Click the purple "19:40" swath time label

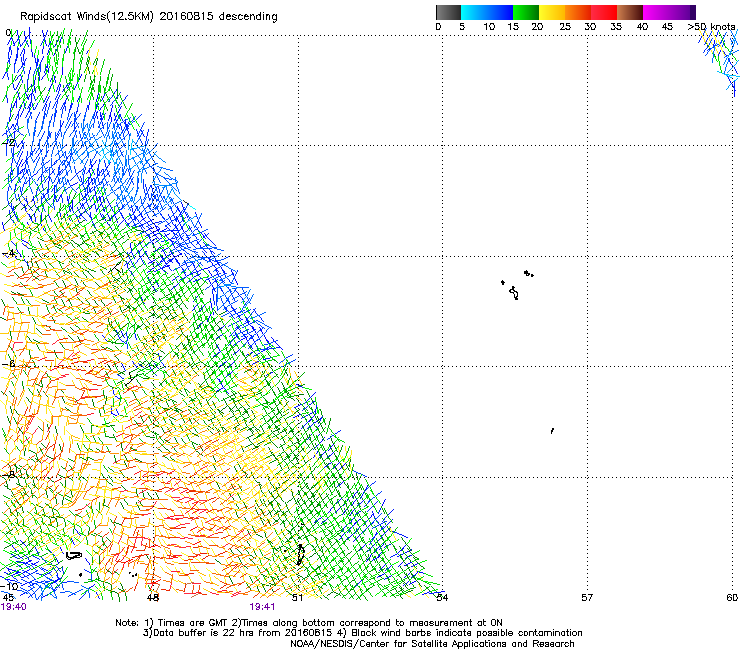point(14,607)
